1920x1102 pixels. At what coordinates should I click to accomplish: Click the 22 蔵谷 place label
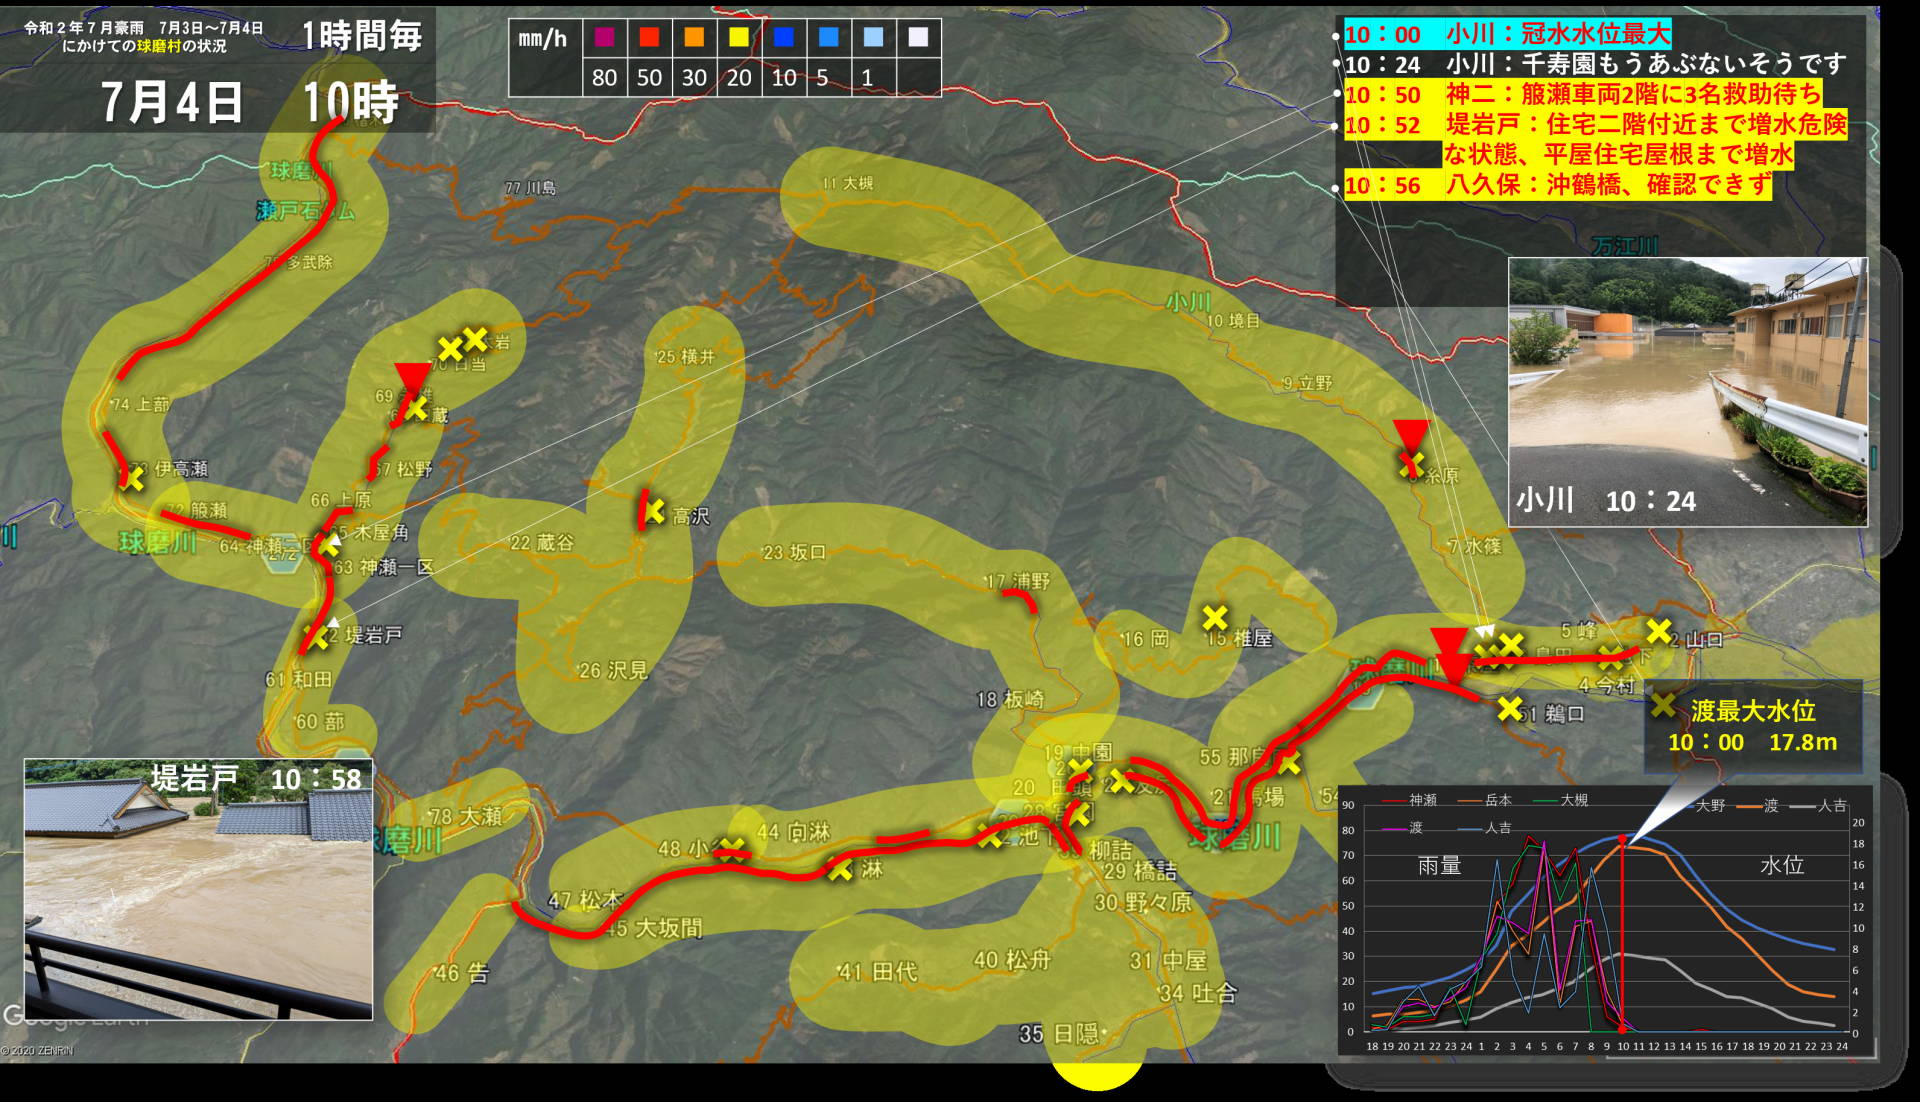[542, 542]
